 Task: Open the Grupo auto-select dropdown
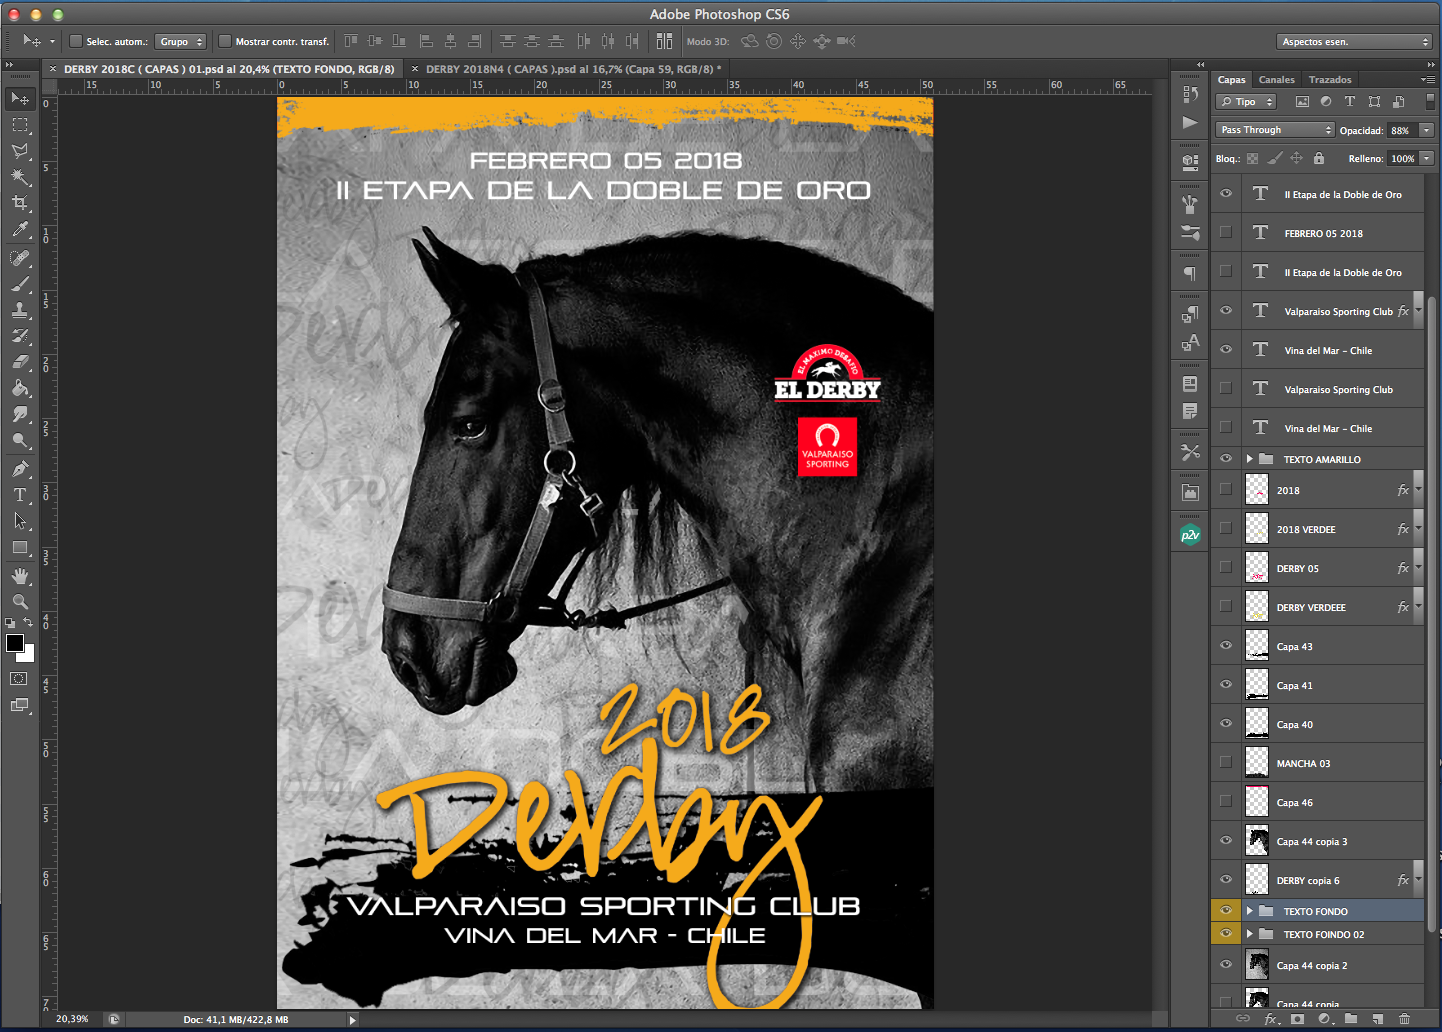pos(181,41)
